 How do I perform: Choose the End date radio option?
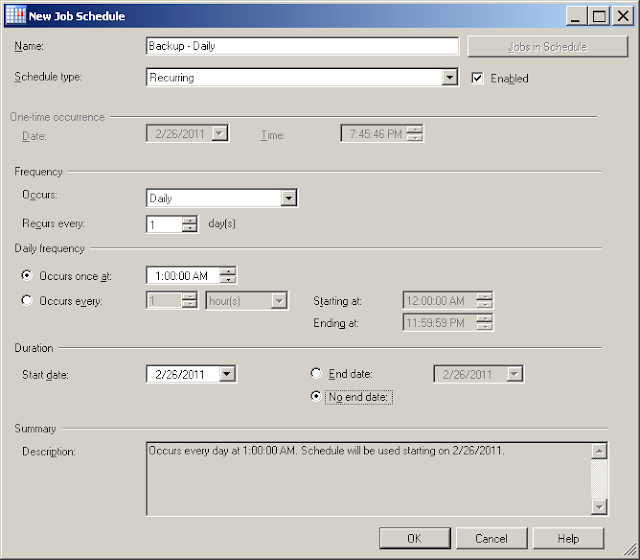pyautogui.click(x=316, y=373)
